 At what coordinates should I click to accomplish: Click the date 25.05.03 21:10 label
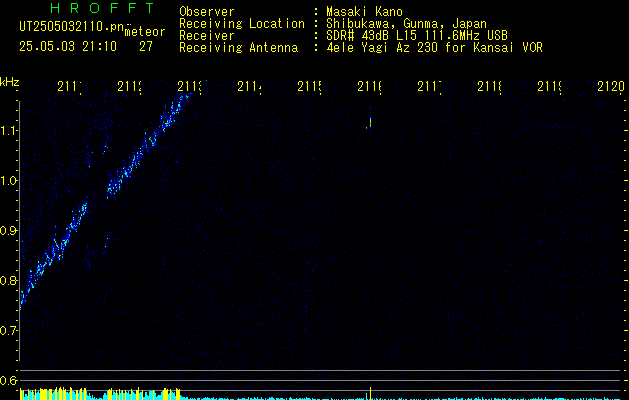68,47
